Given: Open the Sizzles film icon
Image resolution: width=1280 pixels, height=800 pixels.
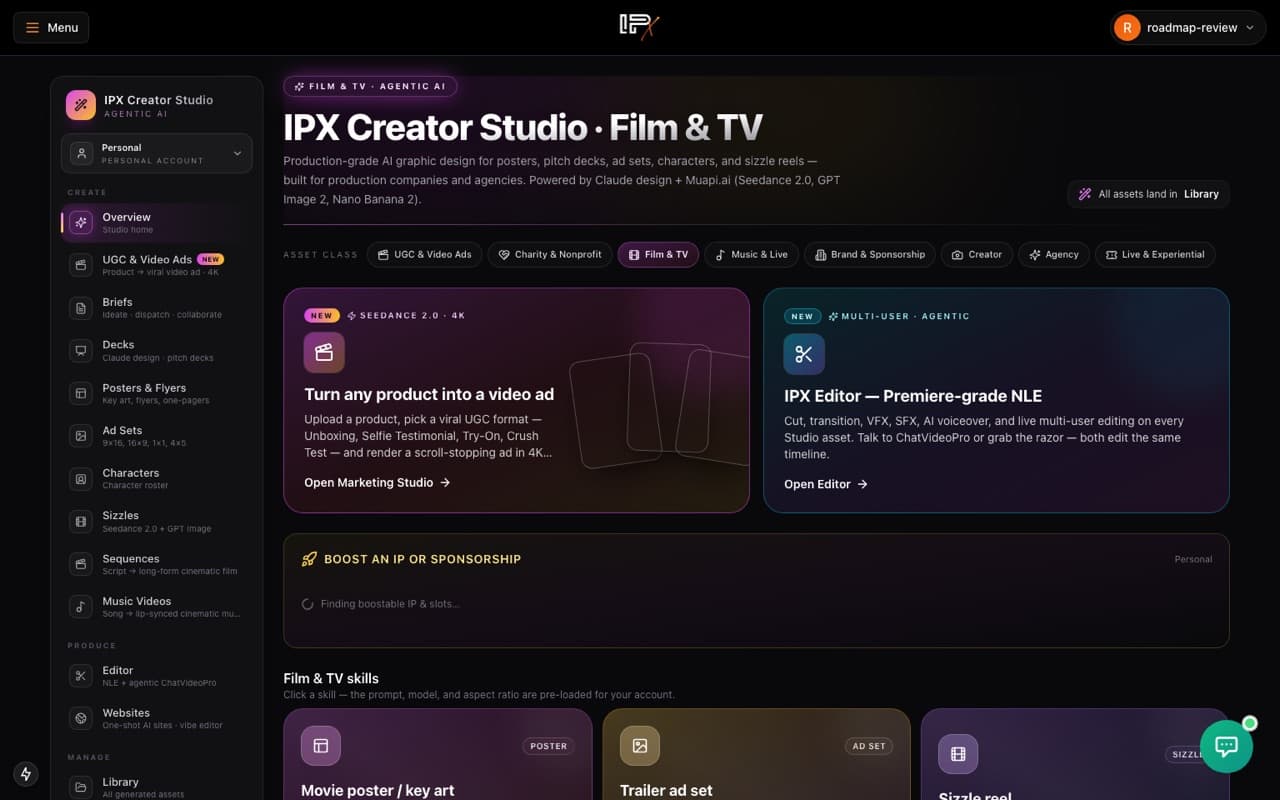Looking at the screenshot, I should click(x=81, y=521).
